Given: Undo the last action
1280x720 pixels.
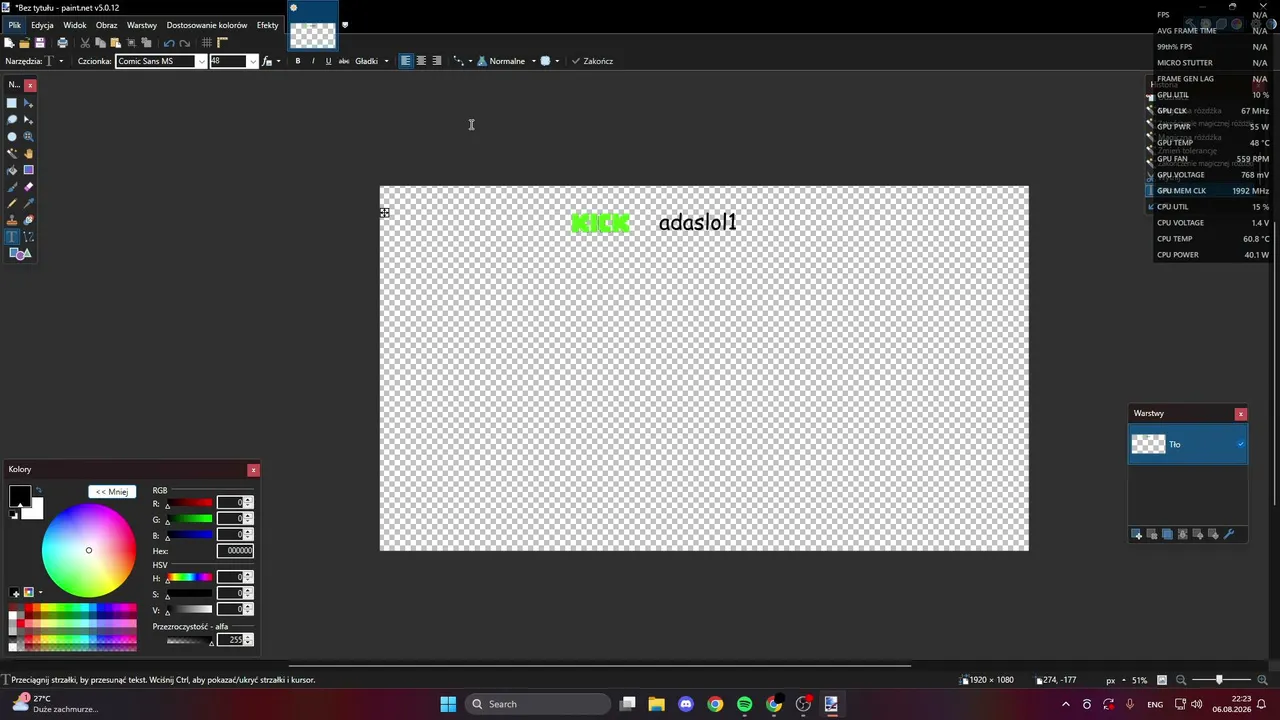Looking at the screenshot, I should (169, 43).
